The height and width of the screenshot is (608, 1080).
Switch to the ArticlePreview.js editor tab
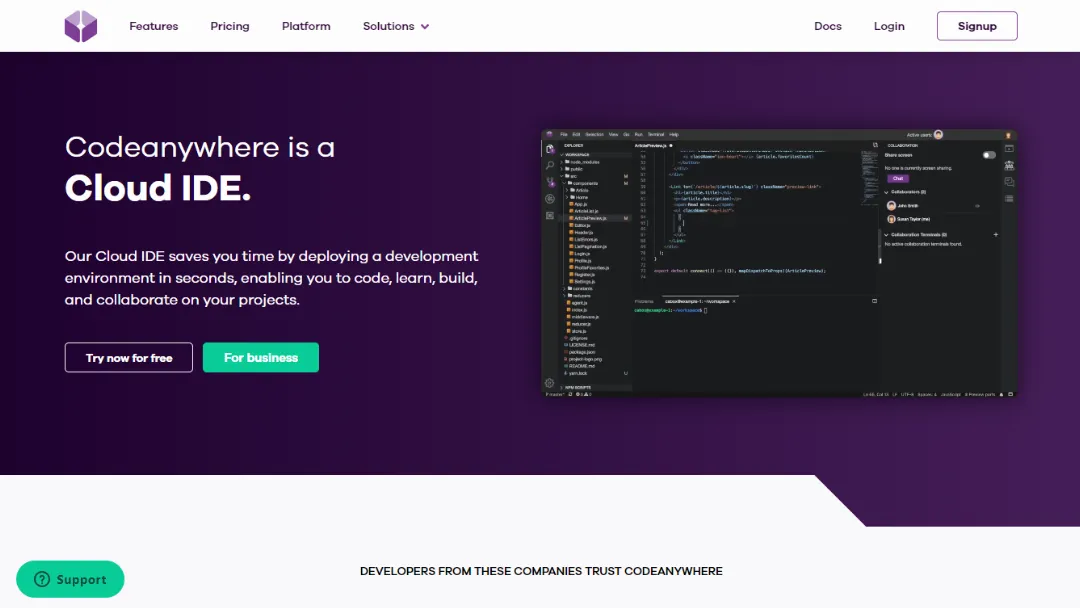pyautogui.click(x=650, y=146)
